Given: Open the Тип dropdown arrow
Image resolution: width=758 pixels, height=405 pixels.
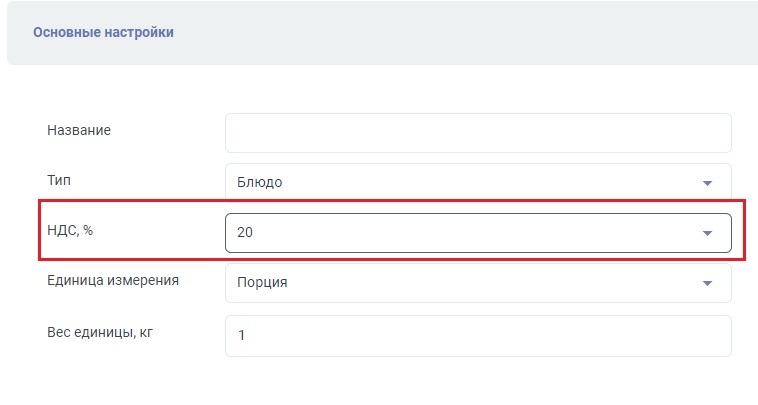Looking at the screenshot, I should click(x=707, y=184).
